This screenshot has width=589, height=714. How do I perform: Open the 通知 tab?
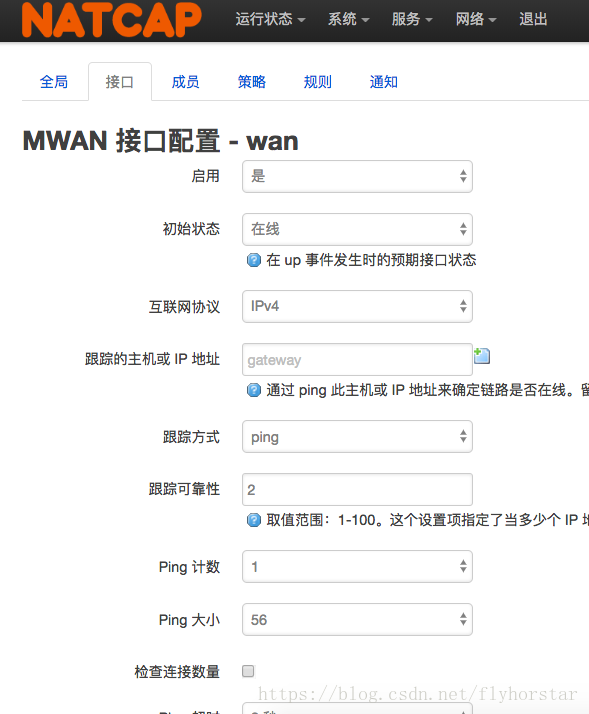pyautogui.click(x=384, y=82)
